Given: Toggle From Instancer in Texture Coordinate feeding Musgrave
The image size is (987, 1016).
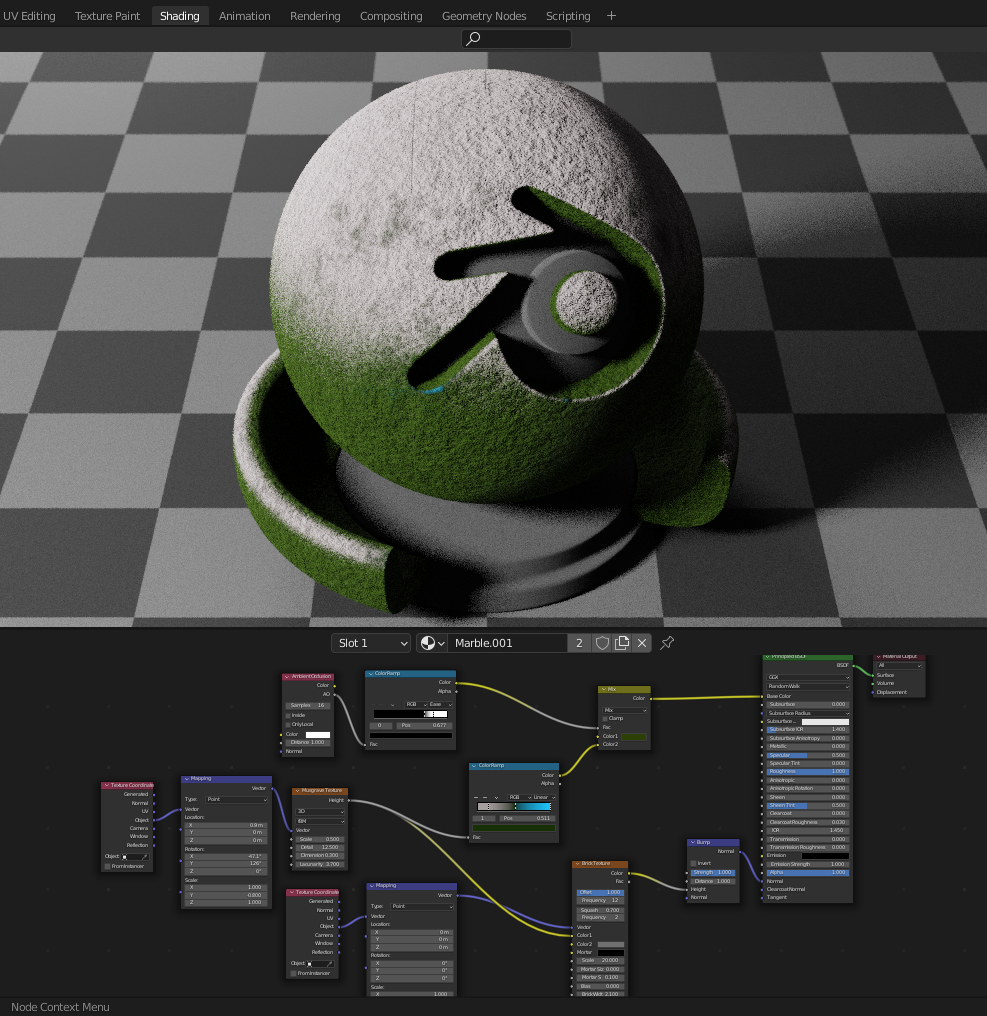Looking at the screenshot, I should 108,866.
